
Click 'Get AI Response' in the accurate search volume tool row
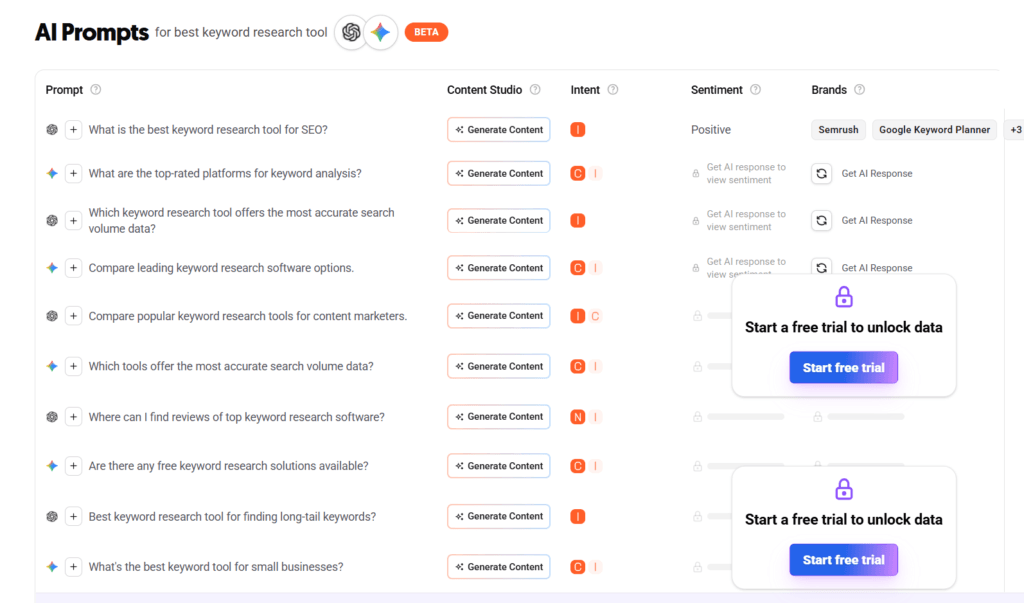[x=877, y=221]
